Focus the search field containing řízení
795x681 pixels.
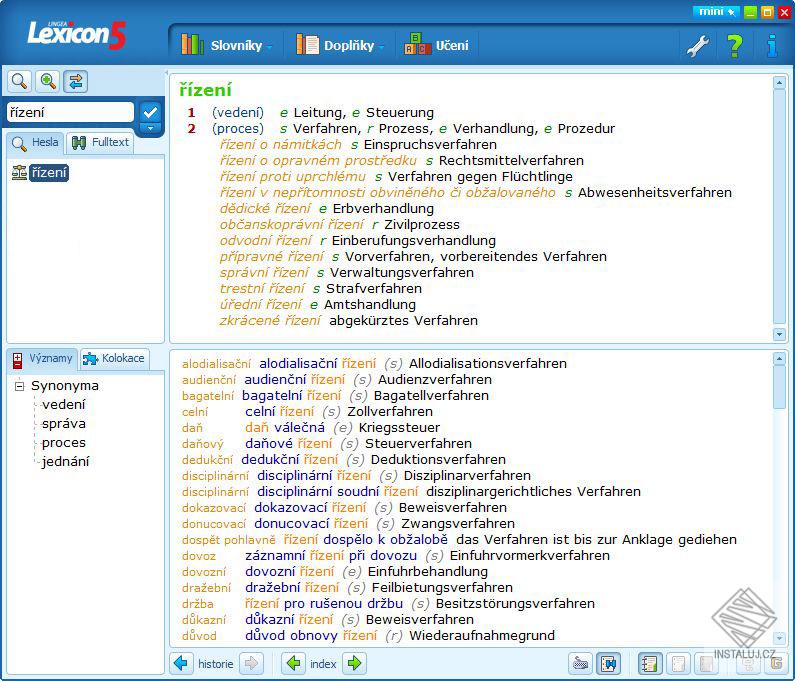tap(70, 112)
